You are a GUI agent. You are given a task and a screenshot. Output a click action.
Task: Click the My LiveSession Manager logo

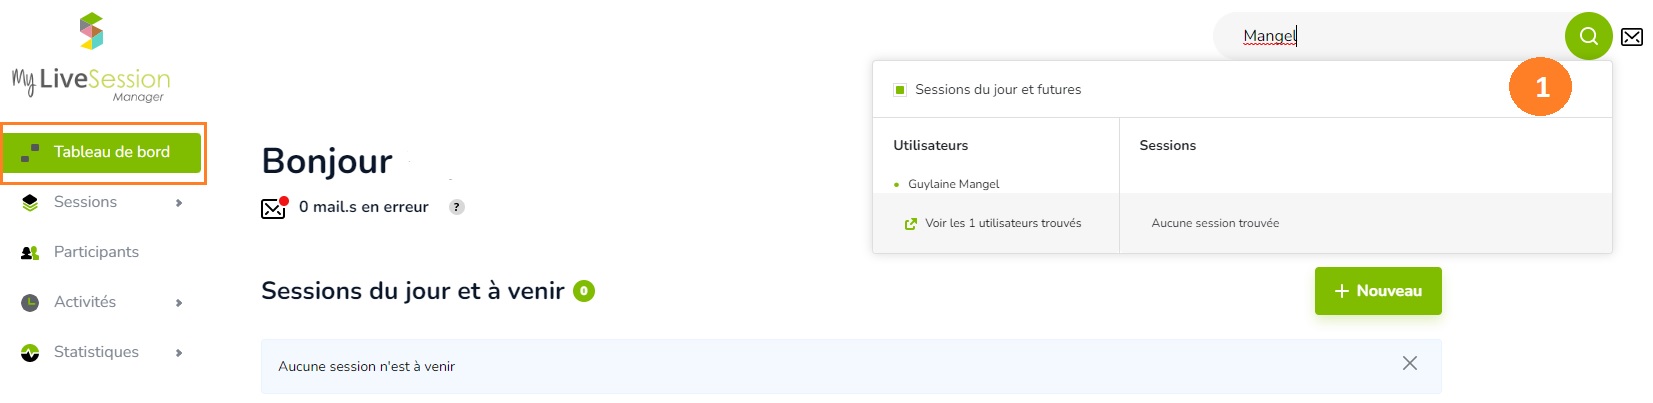click(91, 58)
